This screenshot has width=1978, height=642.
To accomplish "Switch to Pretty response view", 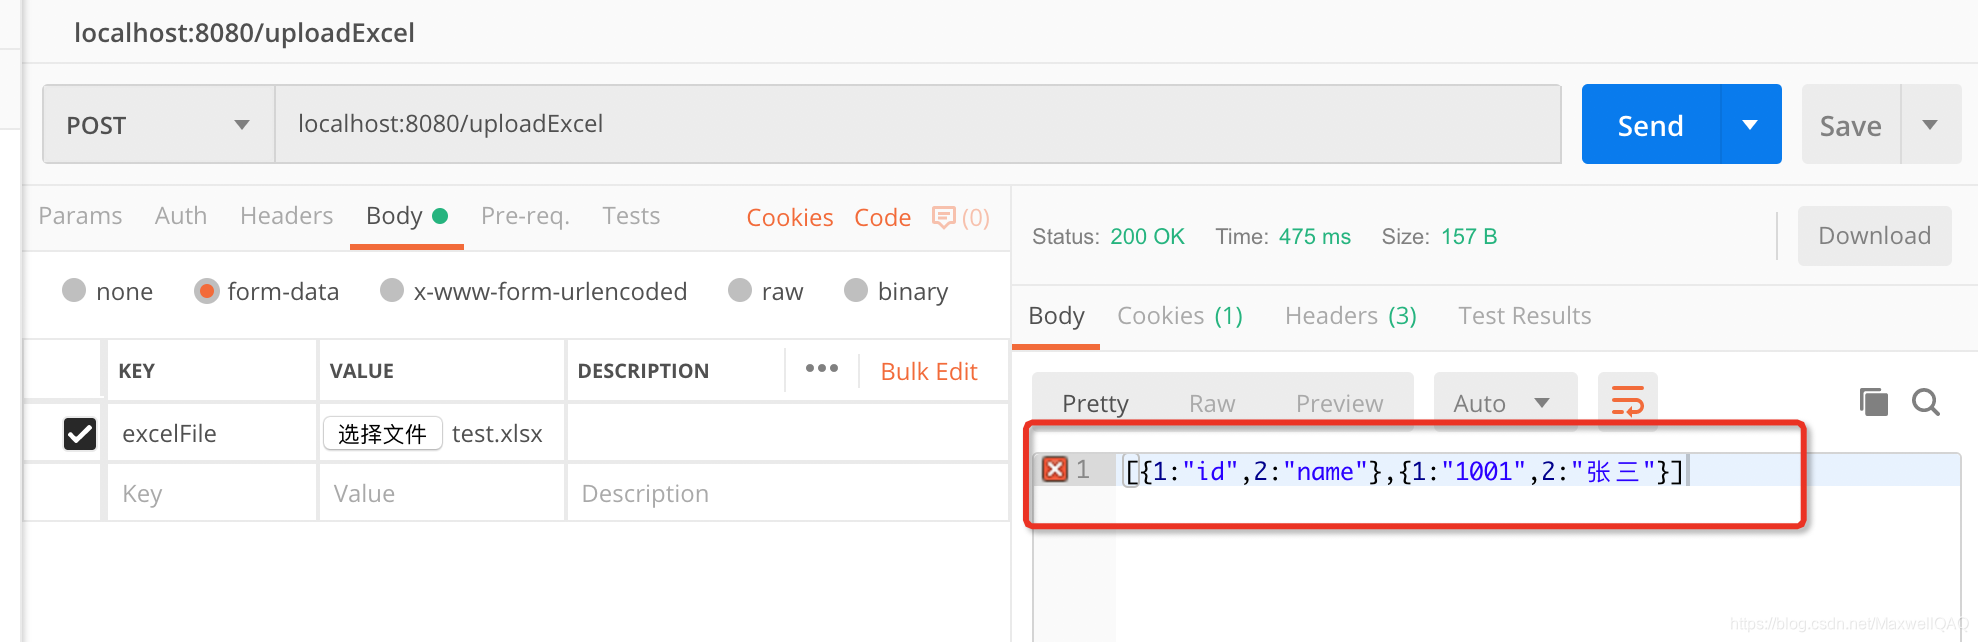I will [x=1095, y=403].
